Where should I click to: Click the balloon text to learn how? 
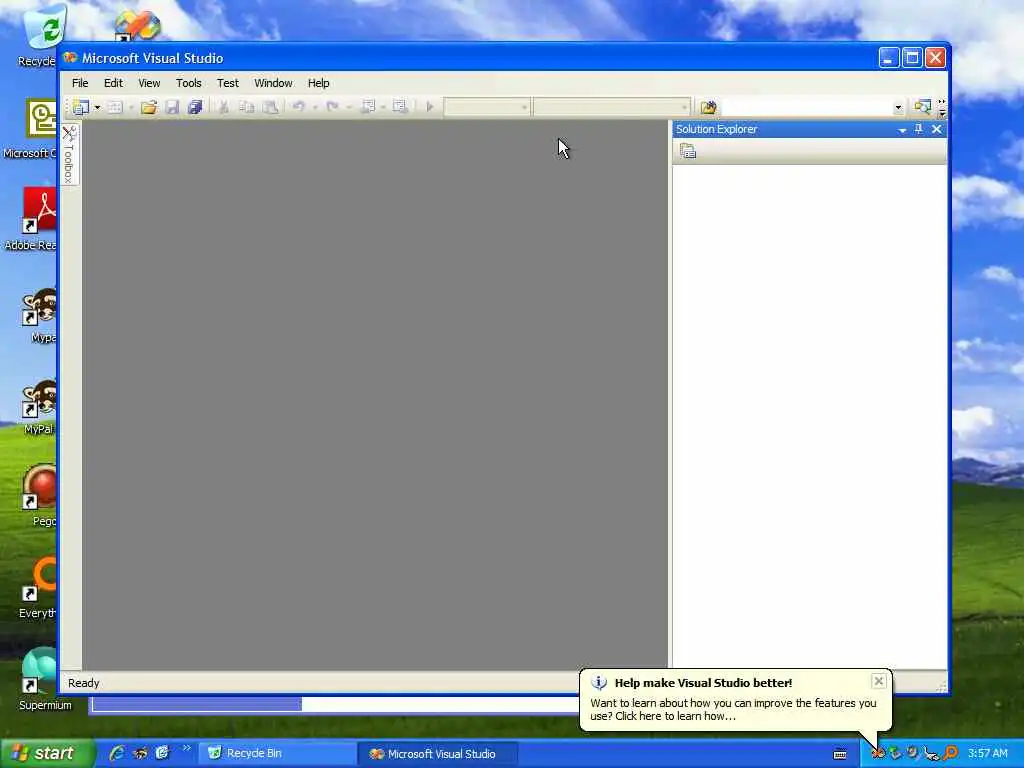pos(733,709)
